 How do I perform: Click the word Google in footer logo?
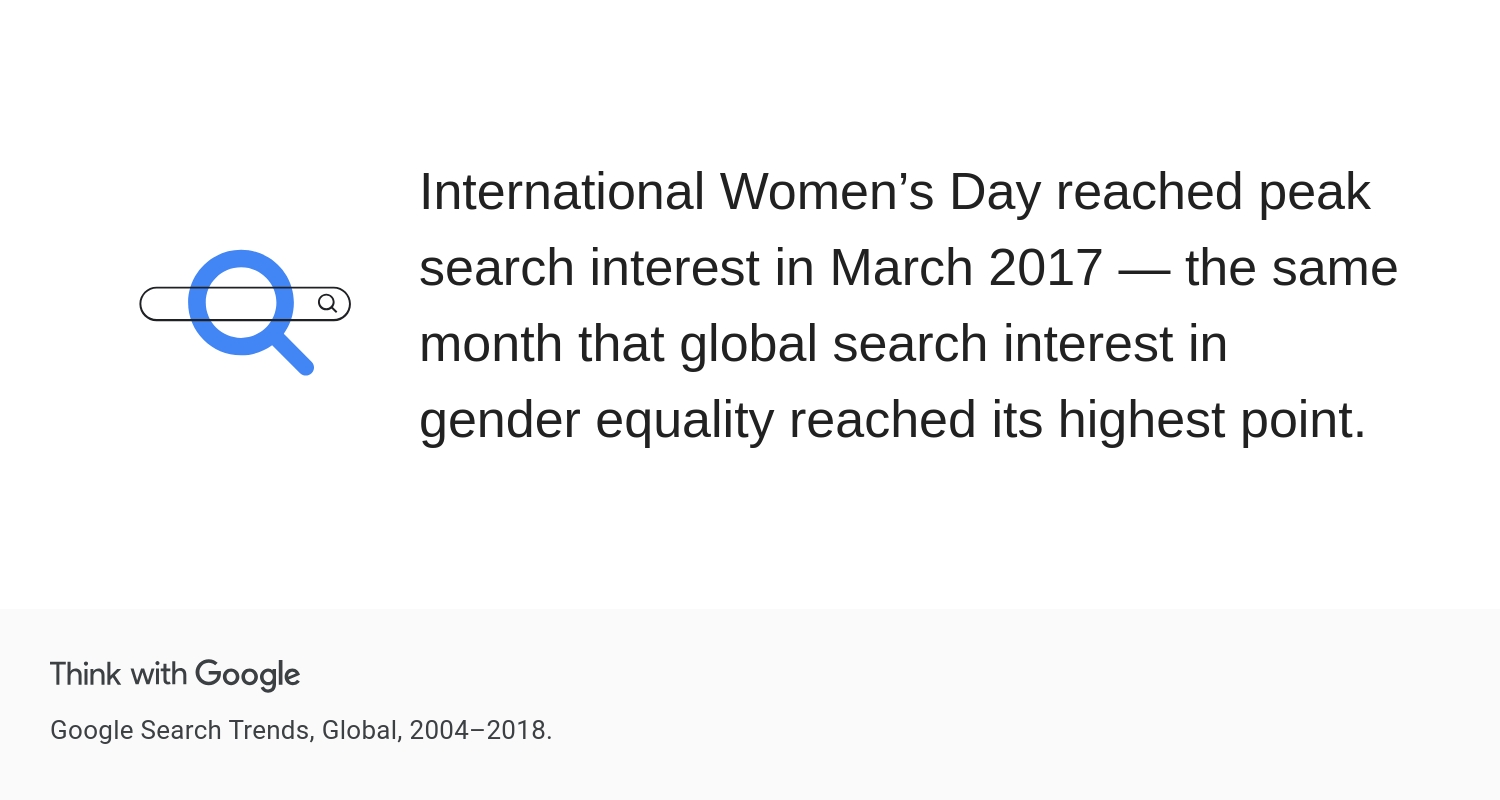click(248, 675)
